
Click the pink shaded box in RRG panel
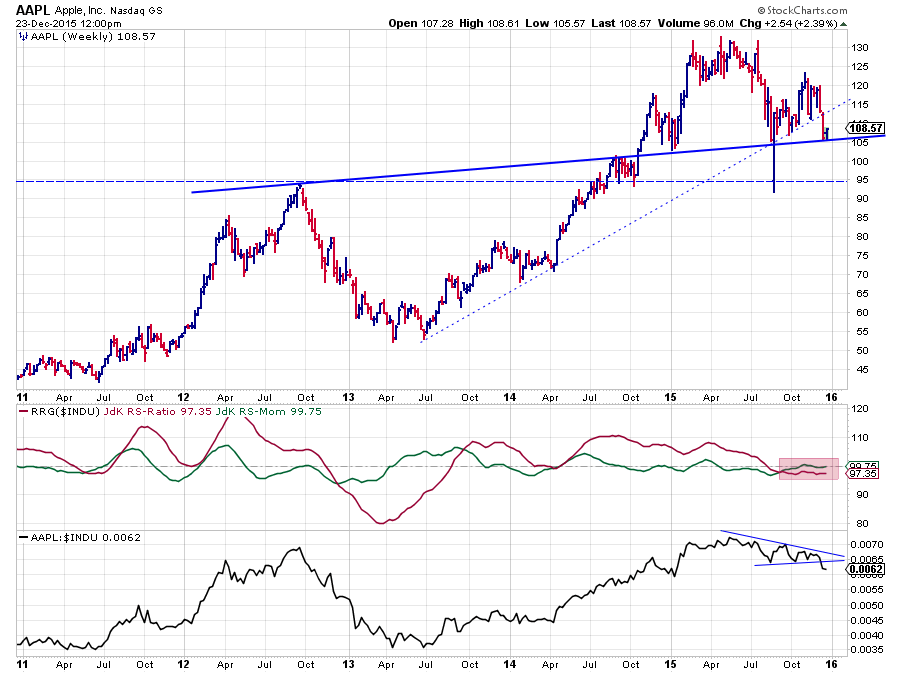[807, 469]
